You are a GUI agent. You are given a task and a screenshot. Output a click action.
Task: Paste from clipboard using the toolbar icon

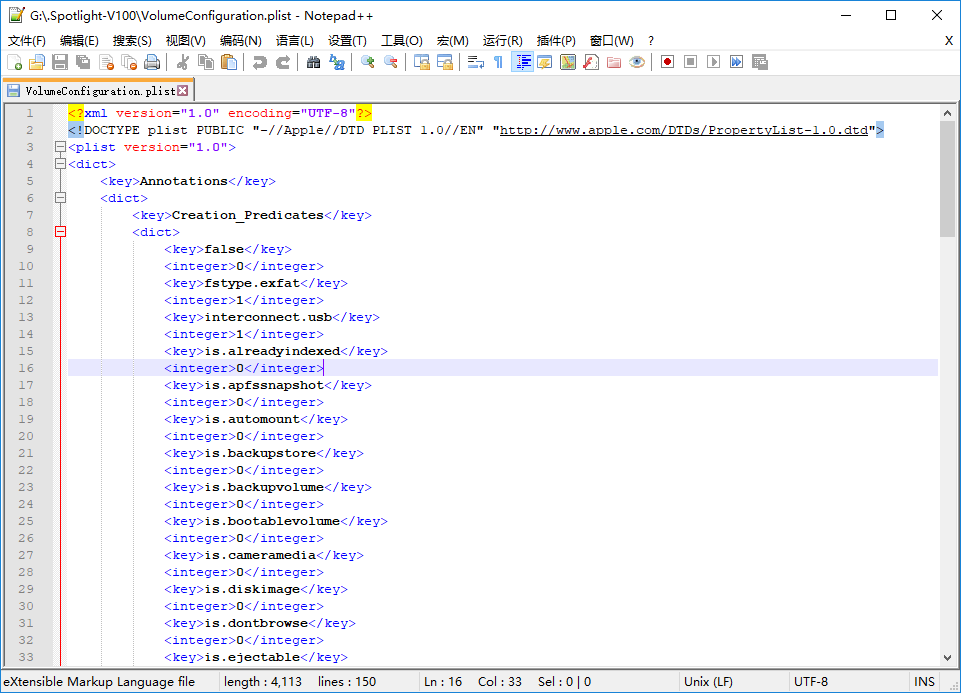click(x=229, y=62)
